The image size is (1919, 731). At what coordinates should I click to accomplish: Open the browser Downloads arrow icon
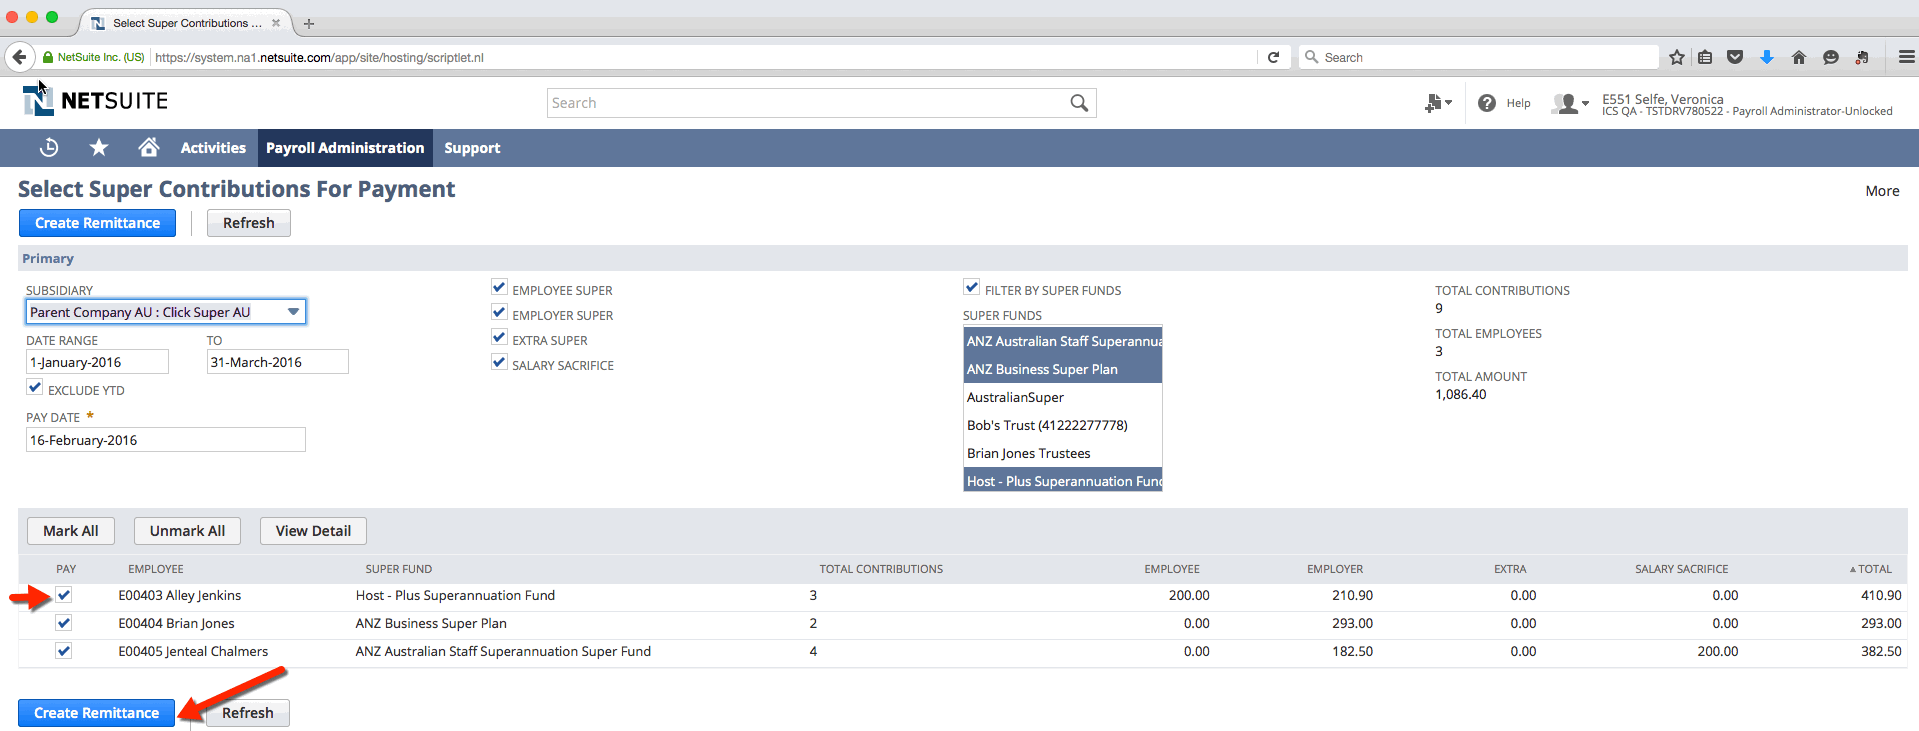coord(1767,57)
